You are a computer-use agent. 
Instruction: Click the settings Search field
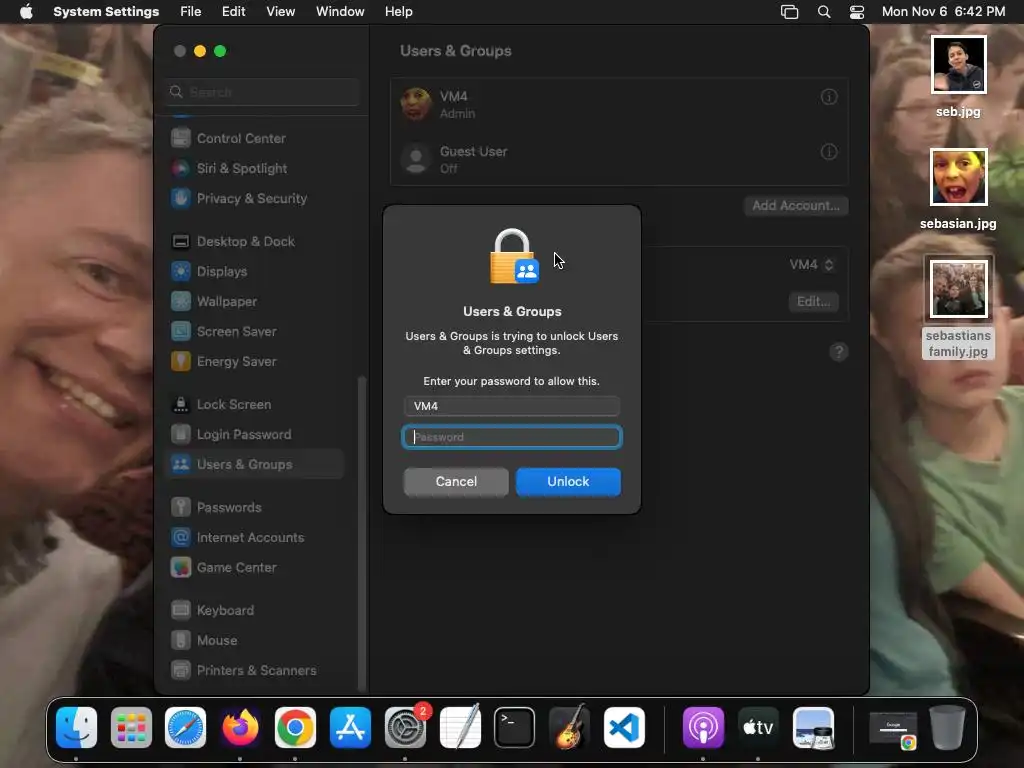[x=262, y=92]
